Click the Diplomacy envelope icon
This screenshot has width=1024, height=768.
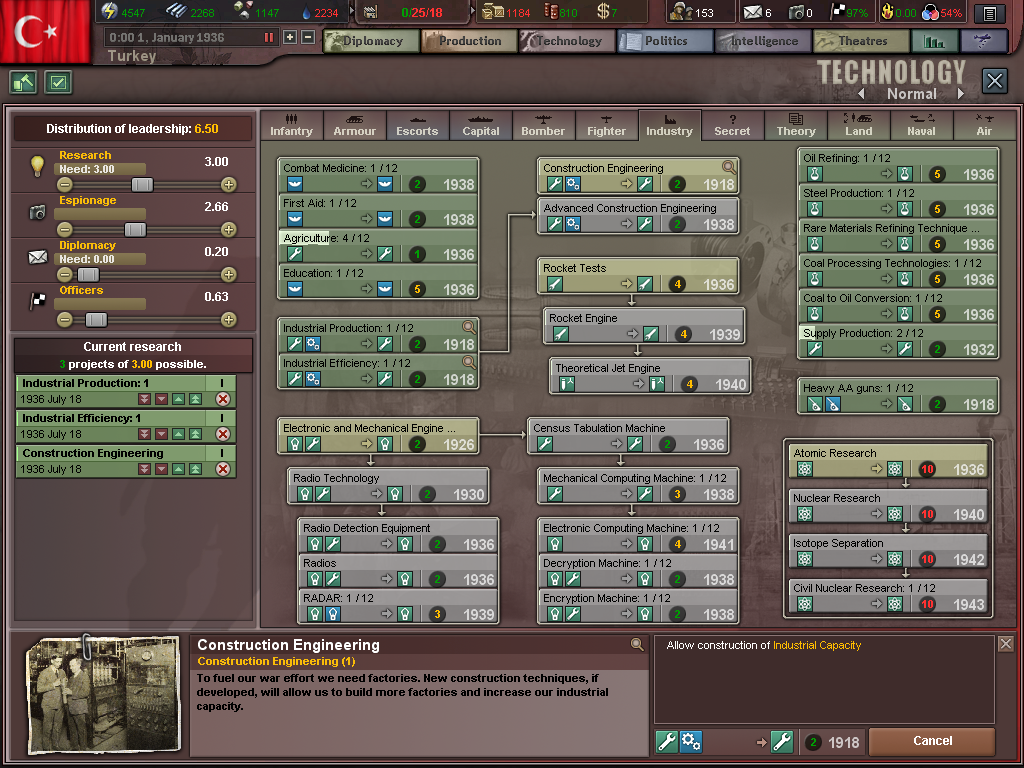[36, 257]
